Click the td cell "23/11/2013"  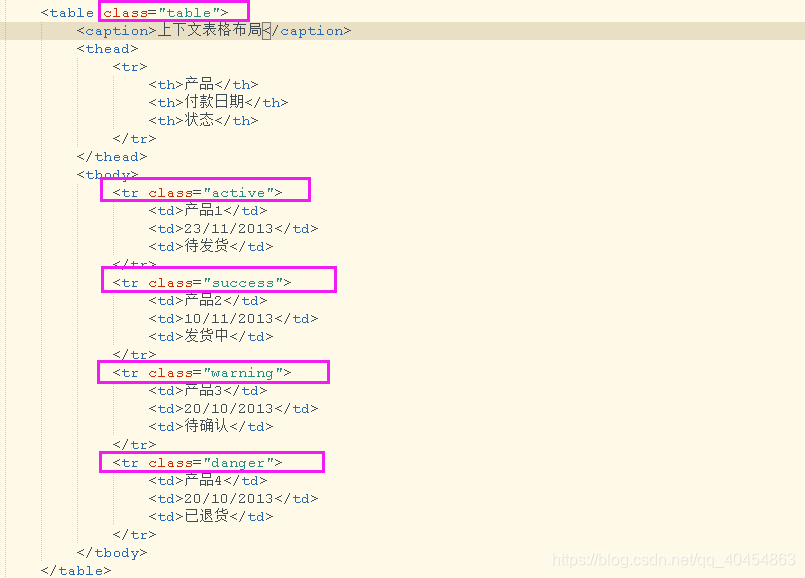pos(234,228)
